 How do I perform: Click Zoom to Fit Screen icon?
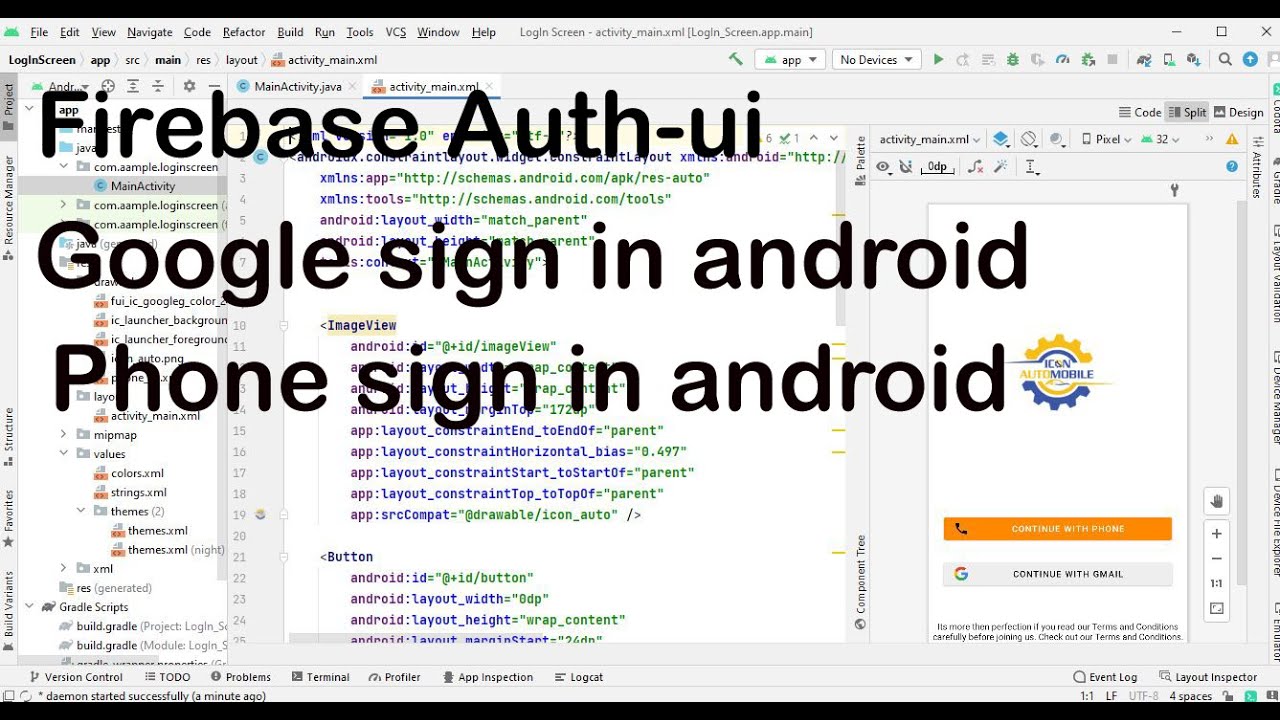point(1217,608)
